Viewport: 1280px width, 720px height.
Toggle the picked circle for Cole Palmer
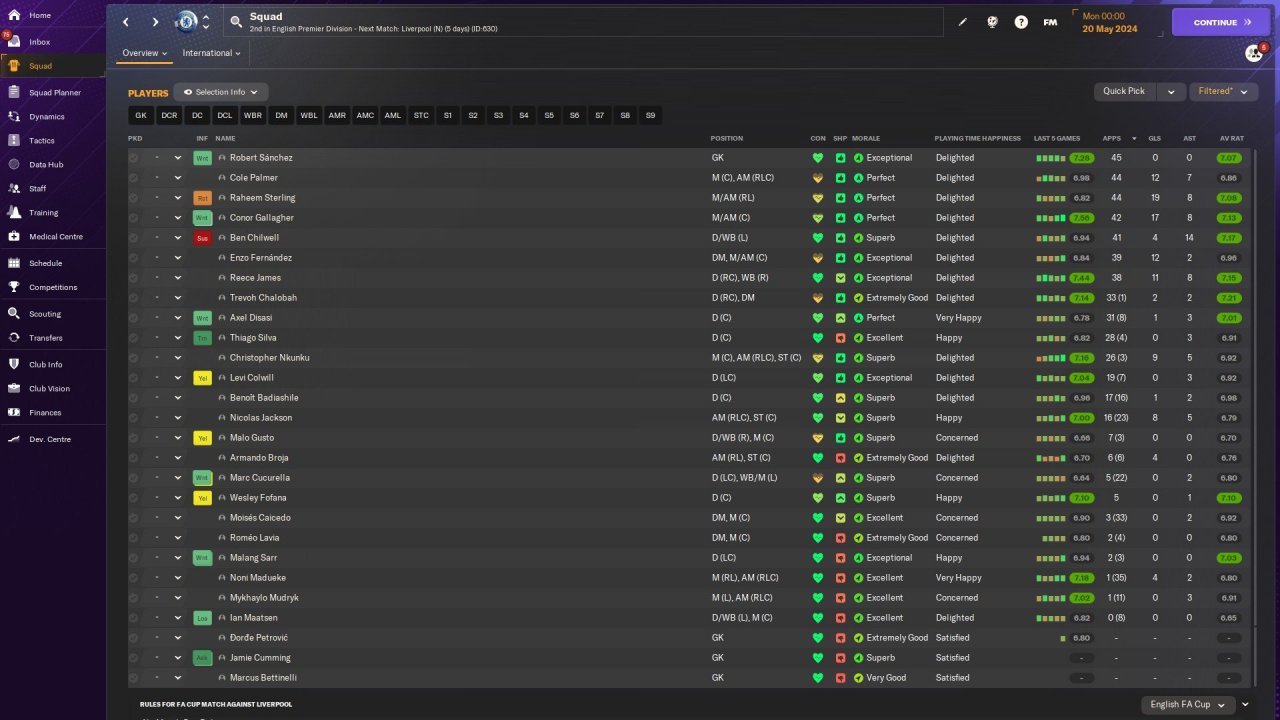(134, 178)
